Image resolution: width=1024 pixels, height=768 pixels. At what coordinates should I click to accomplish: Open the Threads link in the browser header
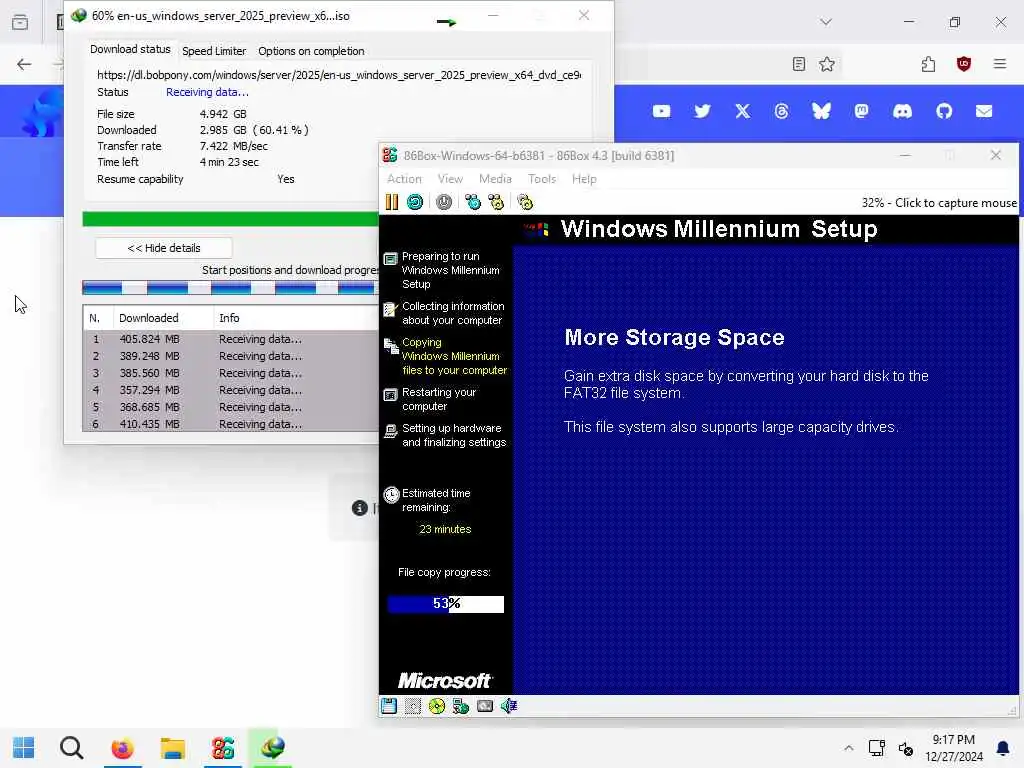[782, 111]
